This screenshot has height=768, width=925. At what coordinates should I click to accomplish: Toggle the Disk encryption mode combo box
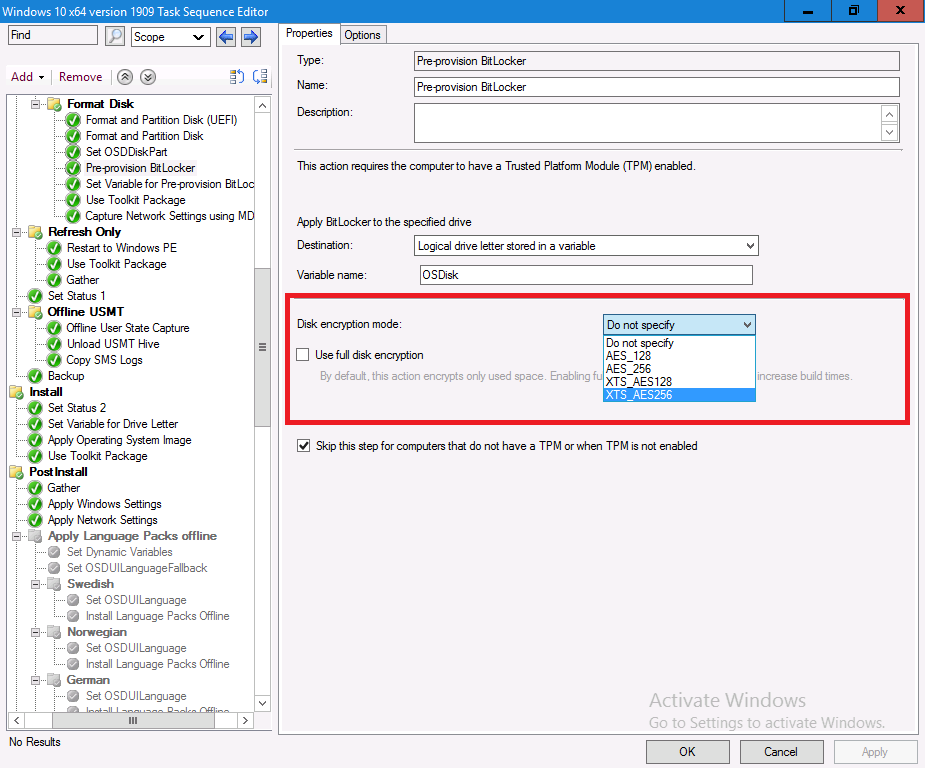pyautogui.click(x=679, y=325)
